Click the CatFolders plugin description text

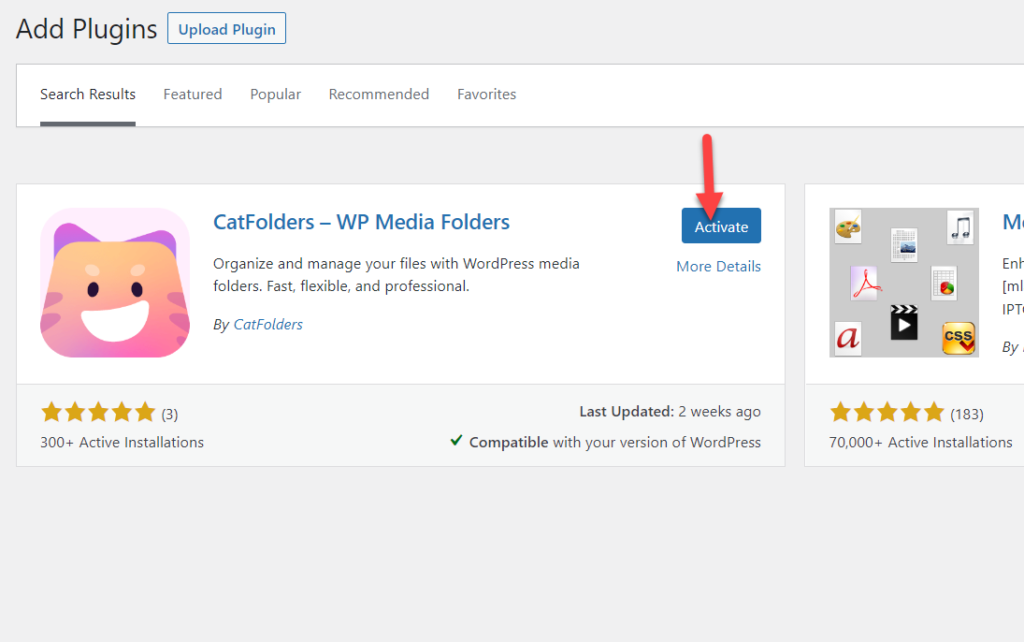point(396,275)
